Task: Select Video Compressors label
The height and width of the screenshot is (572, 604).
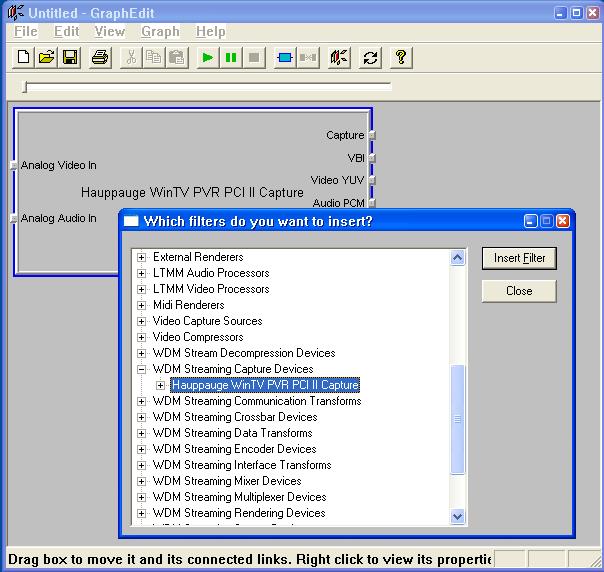Action: pyautogui.click(x=198, y=337)
